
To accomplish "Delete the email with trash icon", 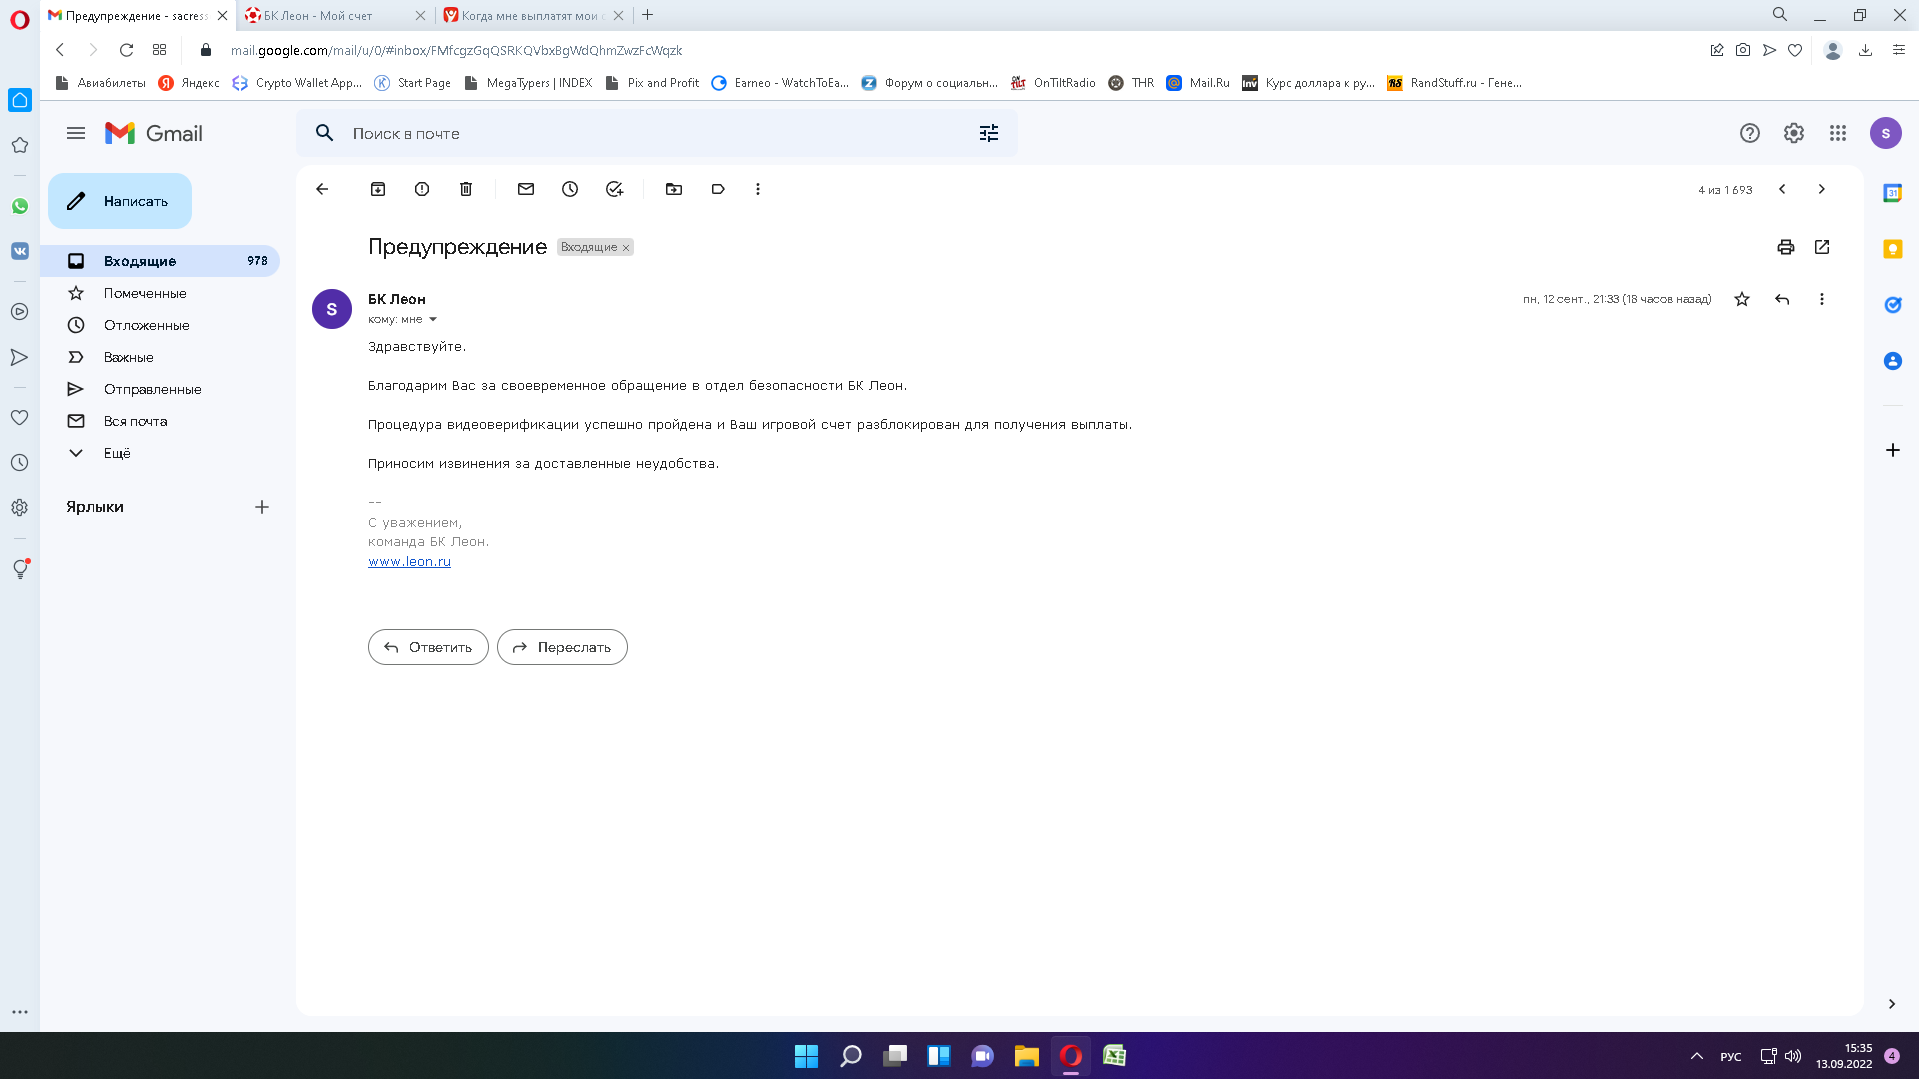I will click(466, 189).
